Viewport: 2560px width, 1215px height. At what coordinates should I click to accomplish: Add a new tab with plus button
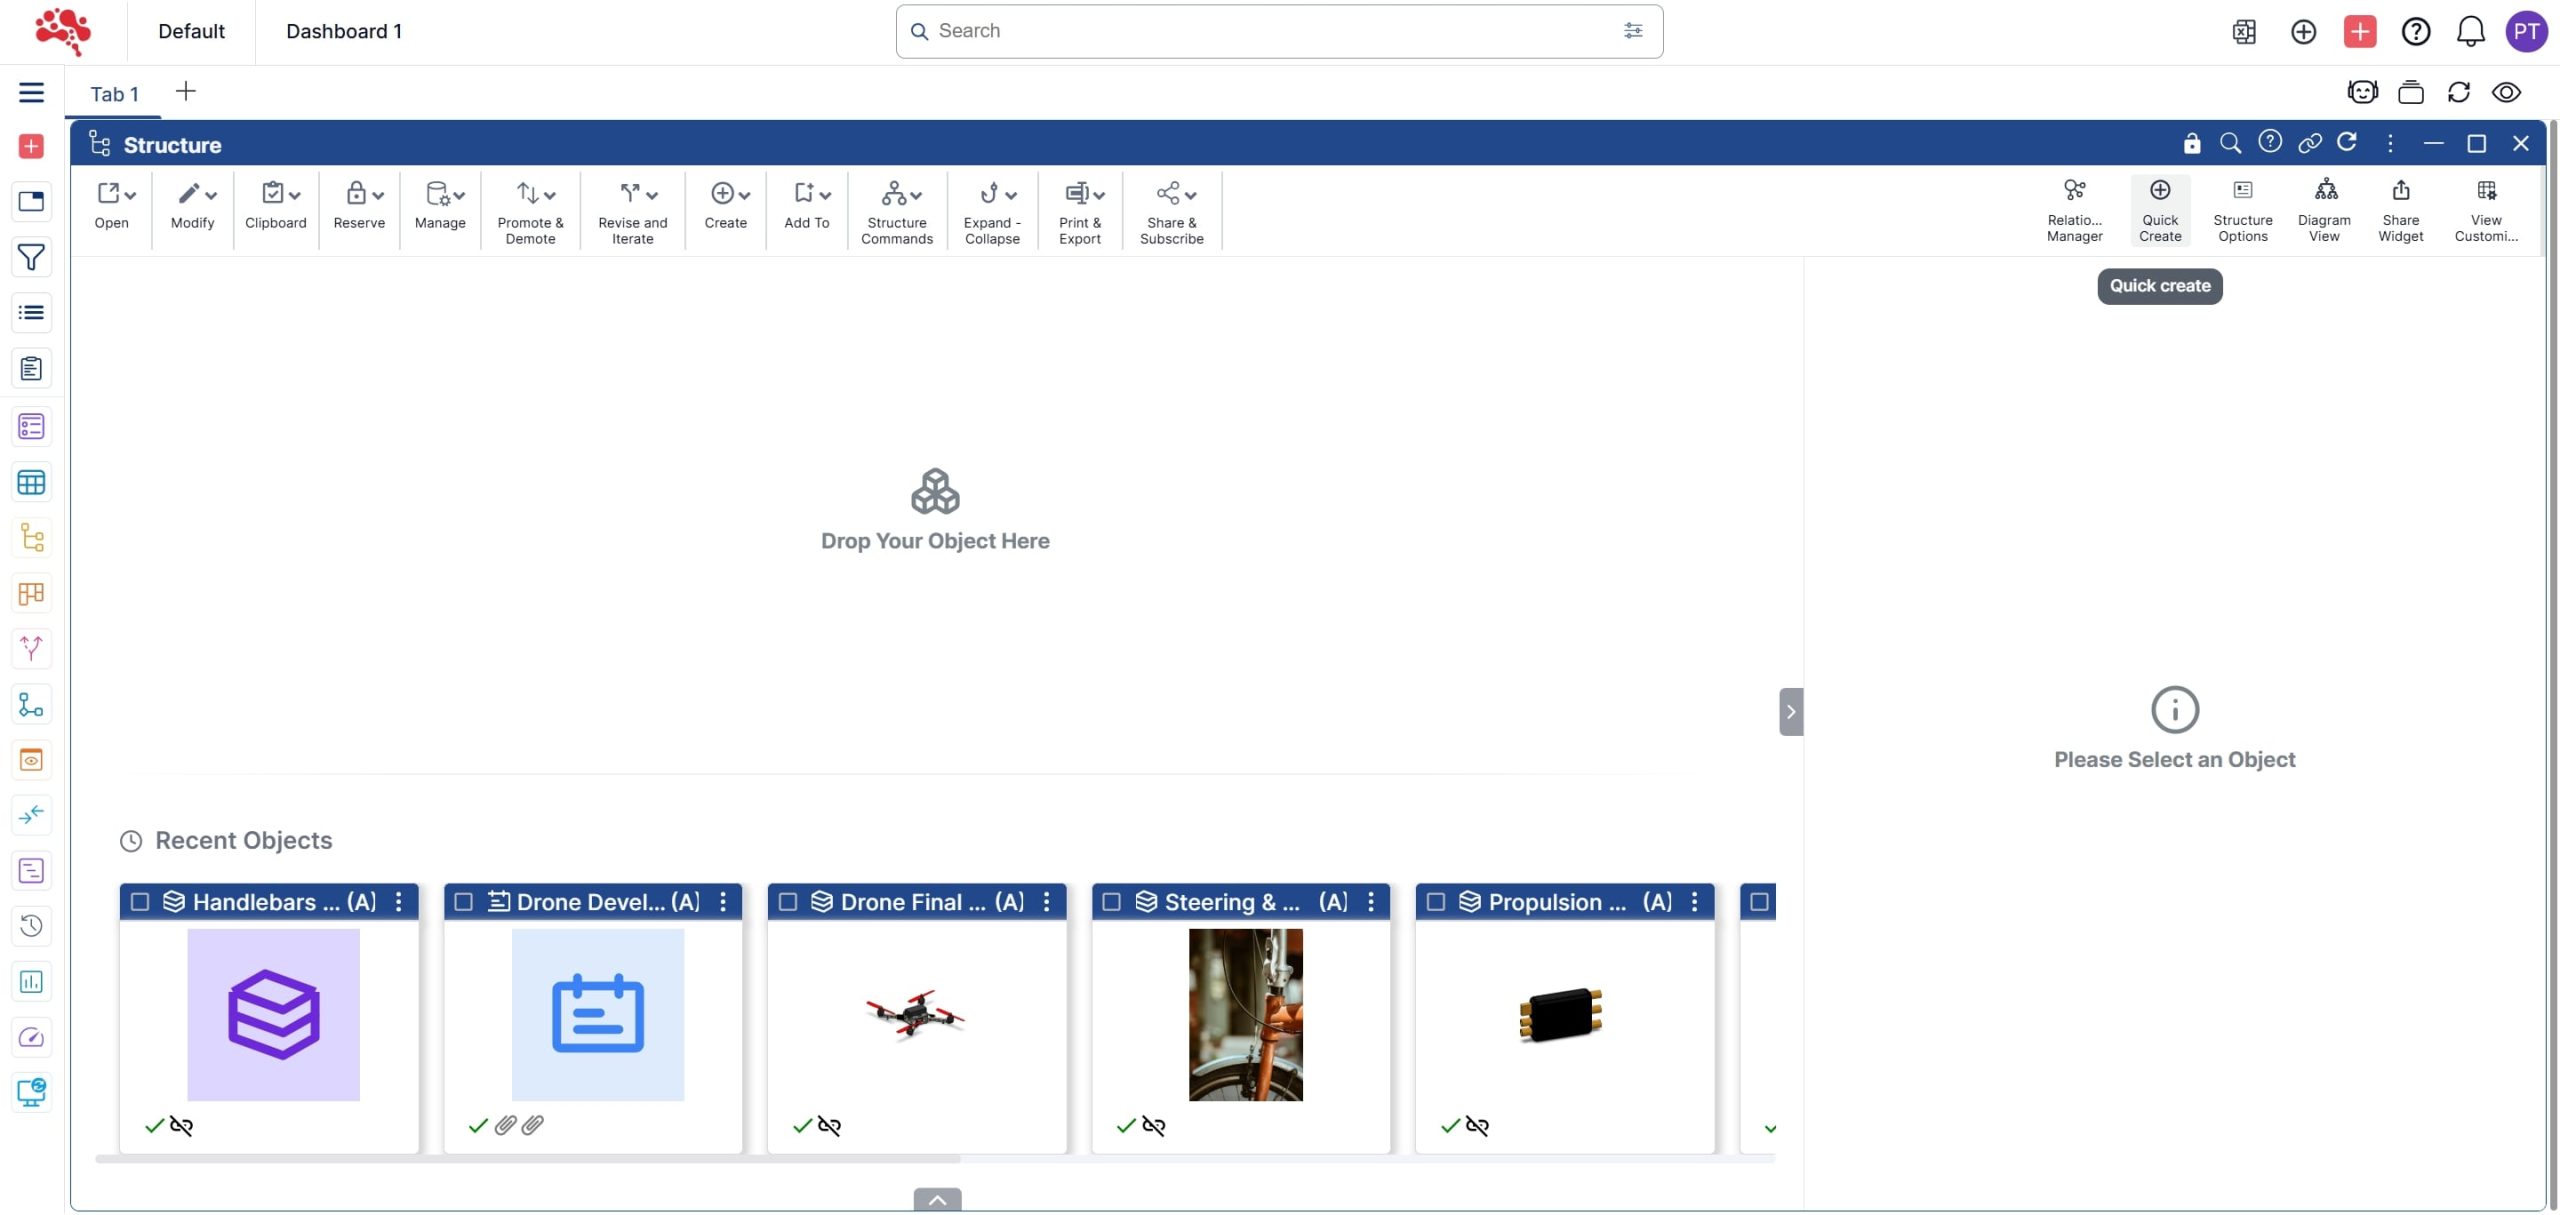pyautogui.click(x=185, y=92)
